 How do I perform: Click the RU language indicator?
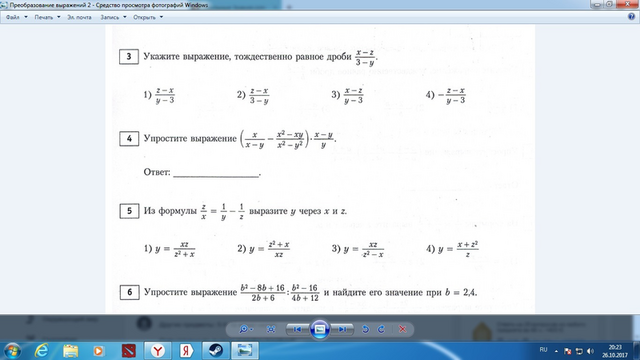coord(543,350)
